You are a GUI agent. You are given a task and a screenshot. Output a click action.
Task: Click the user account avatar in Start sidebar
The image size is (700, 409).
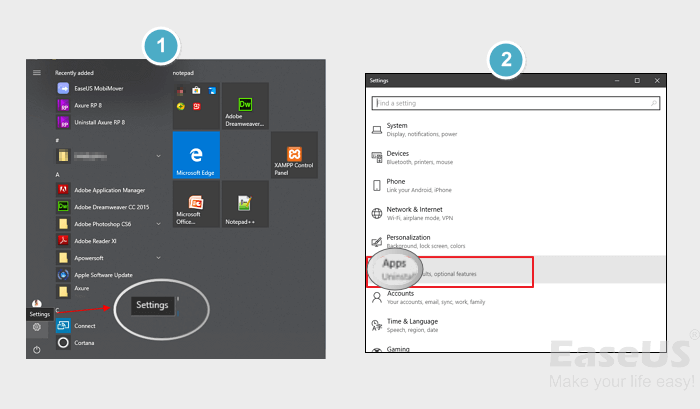37,303
